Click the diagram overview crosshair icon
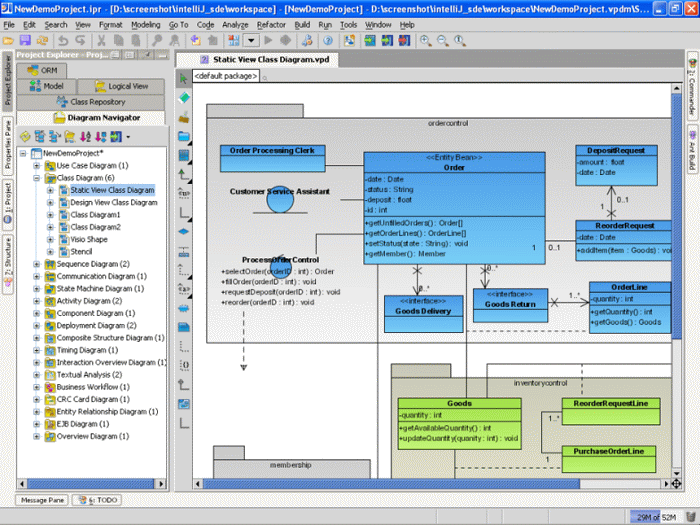Image resolution: width=700 pixels, height=525 pixels. click(x=676, y=484)
